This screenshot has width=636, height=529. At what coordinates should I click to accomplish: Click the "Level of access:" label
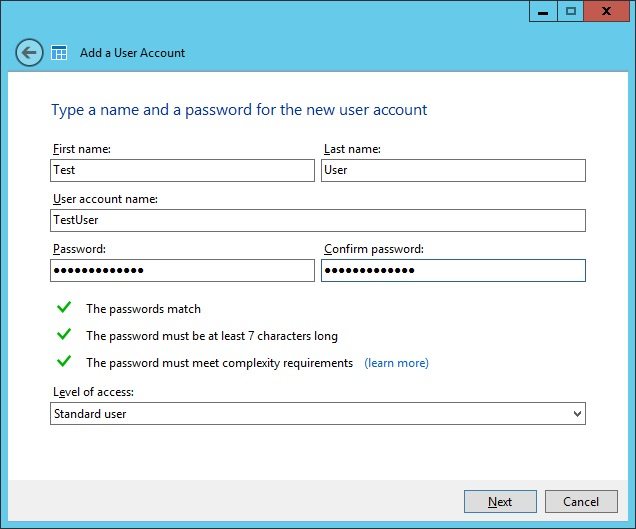[x=93, y=392]
